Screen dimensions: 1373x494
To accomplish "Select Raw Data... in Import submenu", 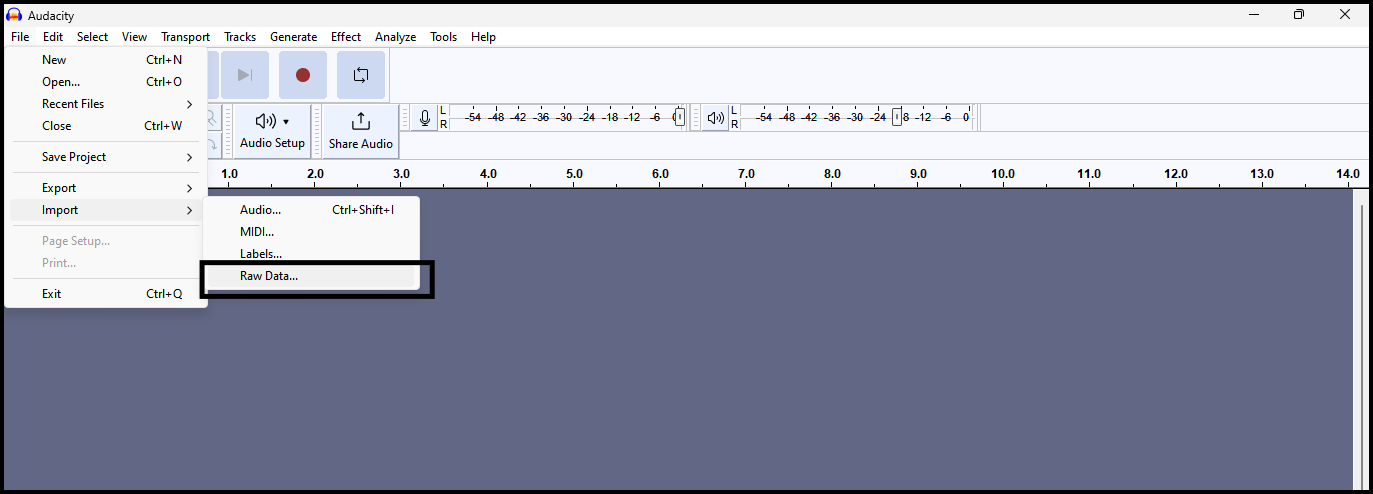I will coord(311,276).
